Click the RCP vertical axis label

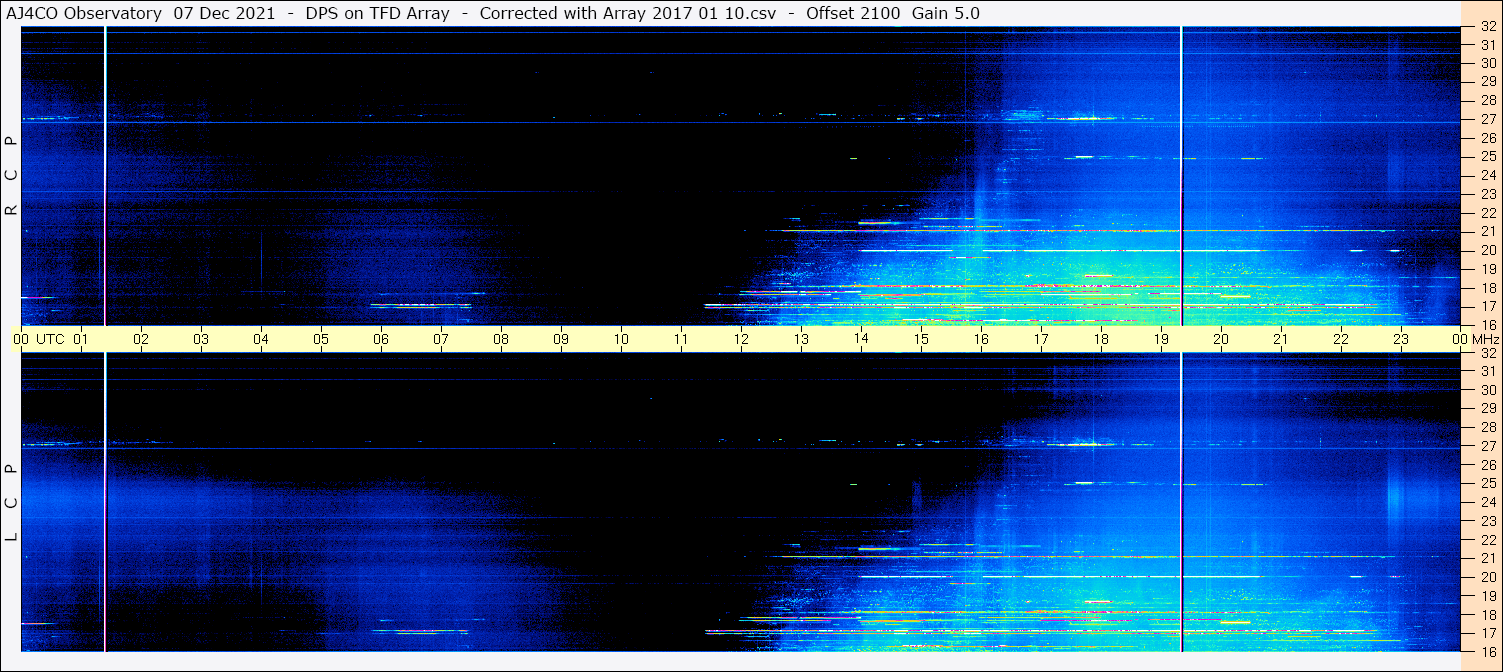pos(11,176)
